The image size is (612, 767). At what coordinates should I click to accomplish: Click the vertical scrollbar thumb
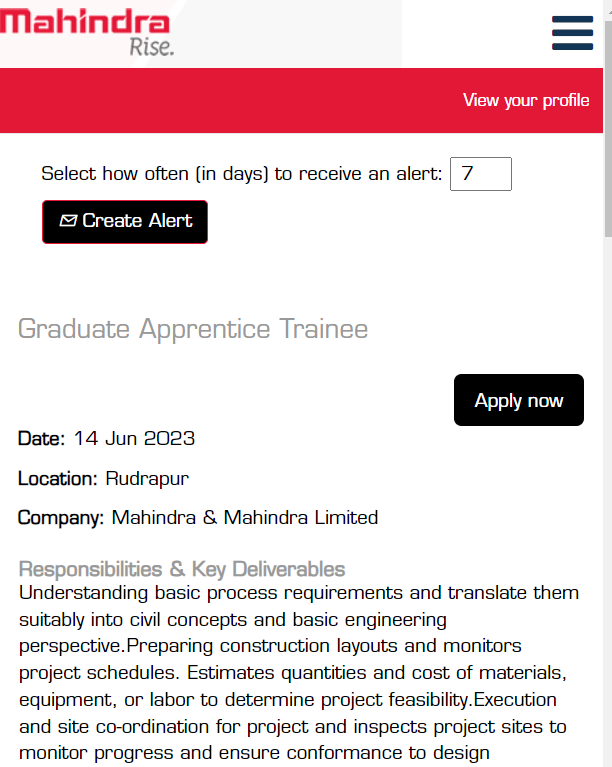[608, 130]
